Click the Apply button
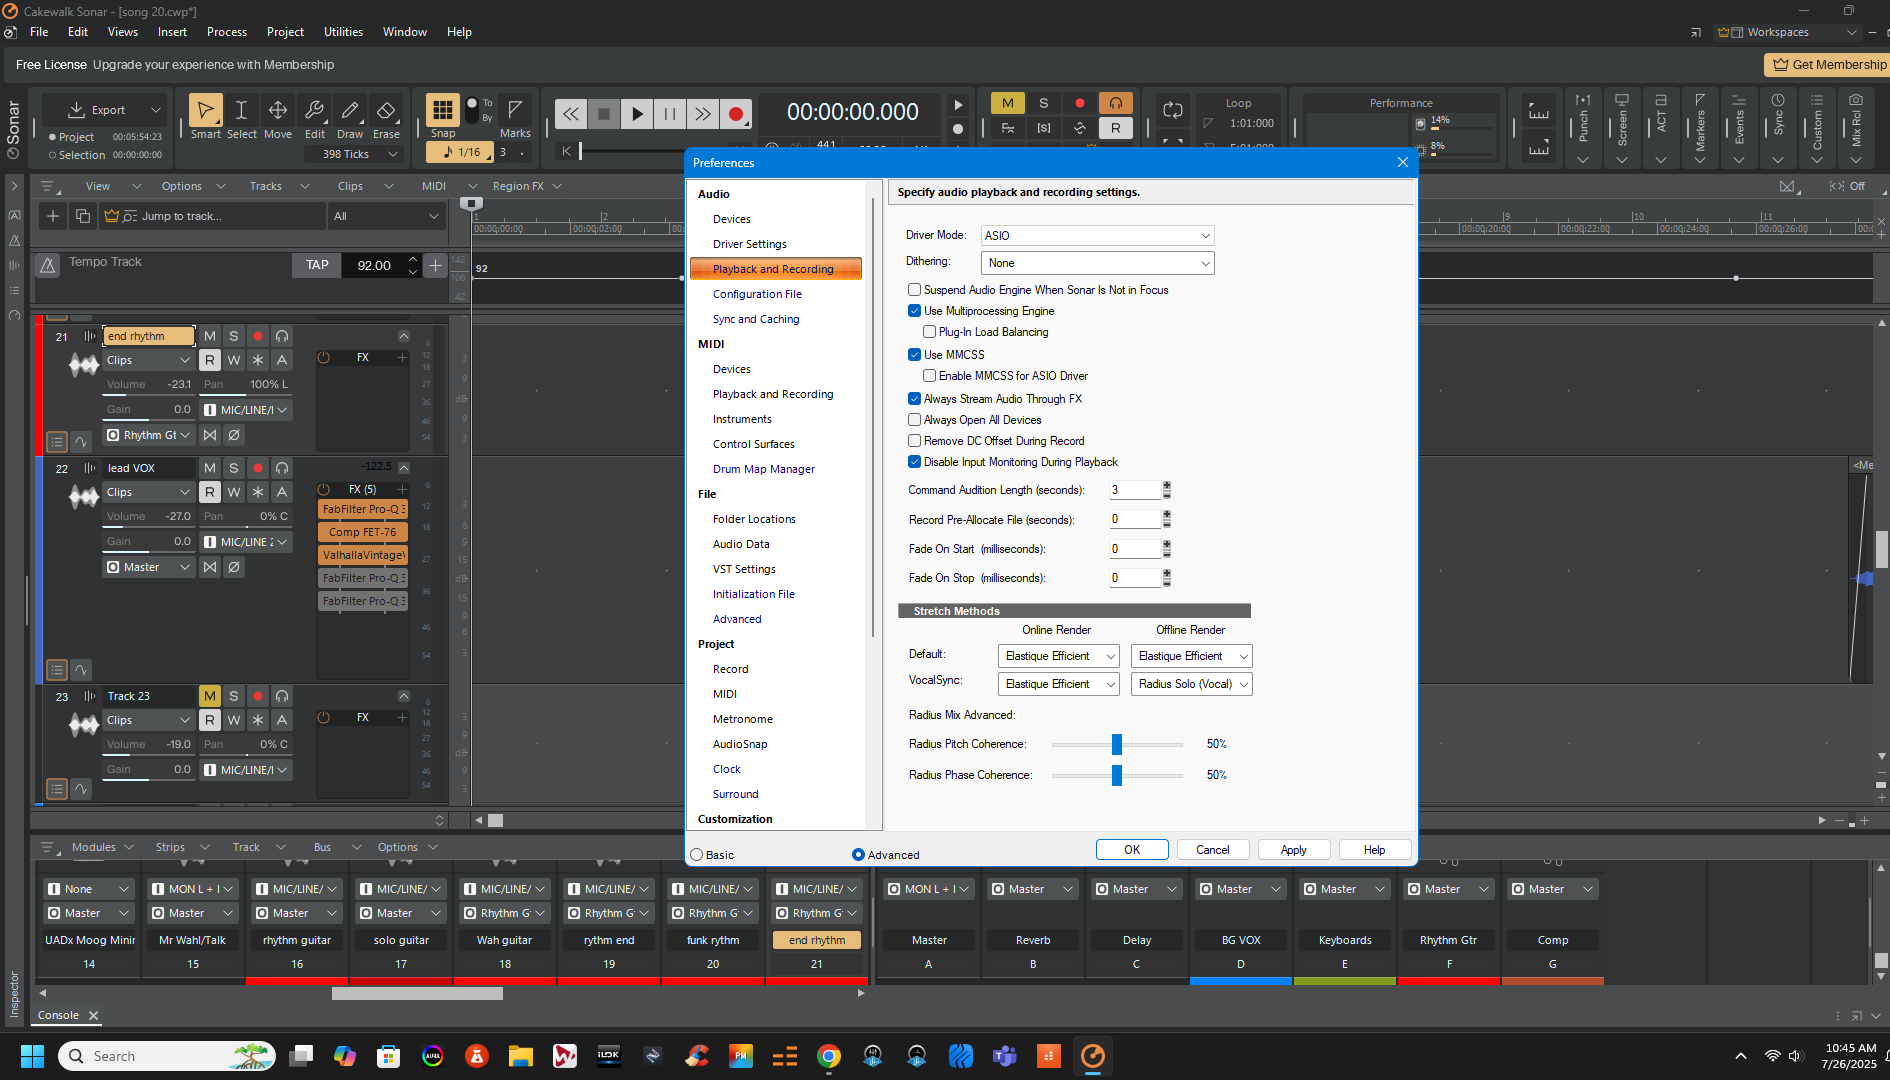Image resolution: width=1890 pixels, height=1080 pixels. [1293, 850]
